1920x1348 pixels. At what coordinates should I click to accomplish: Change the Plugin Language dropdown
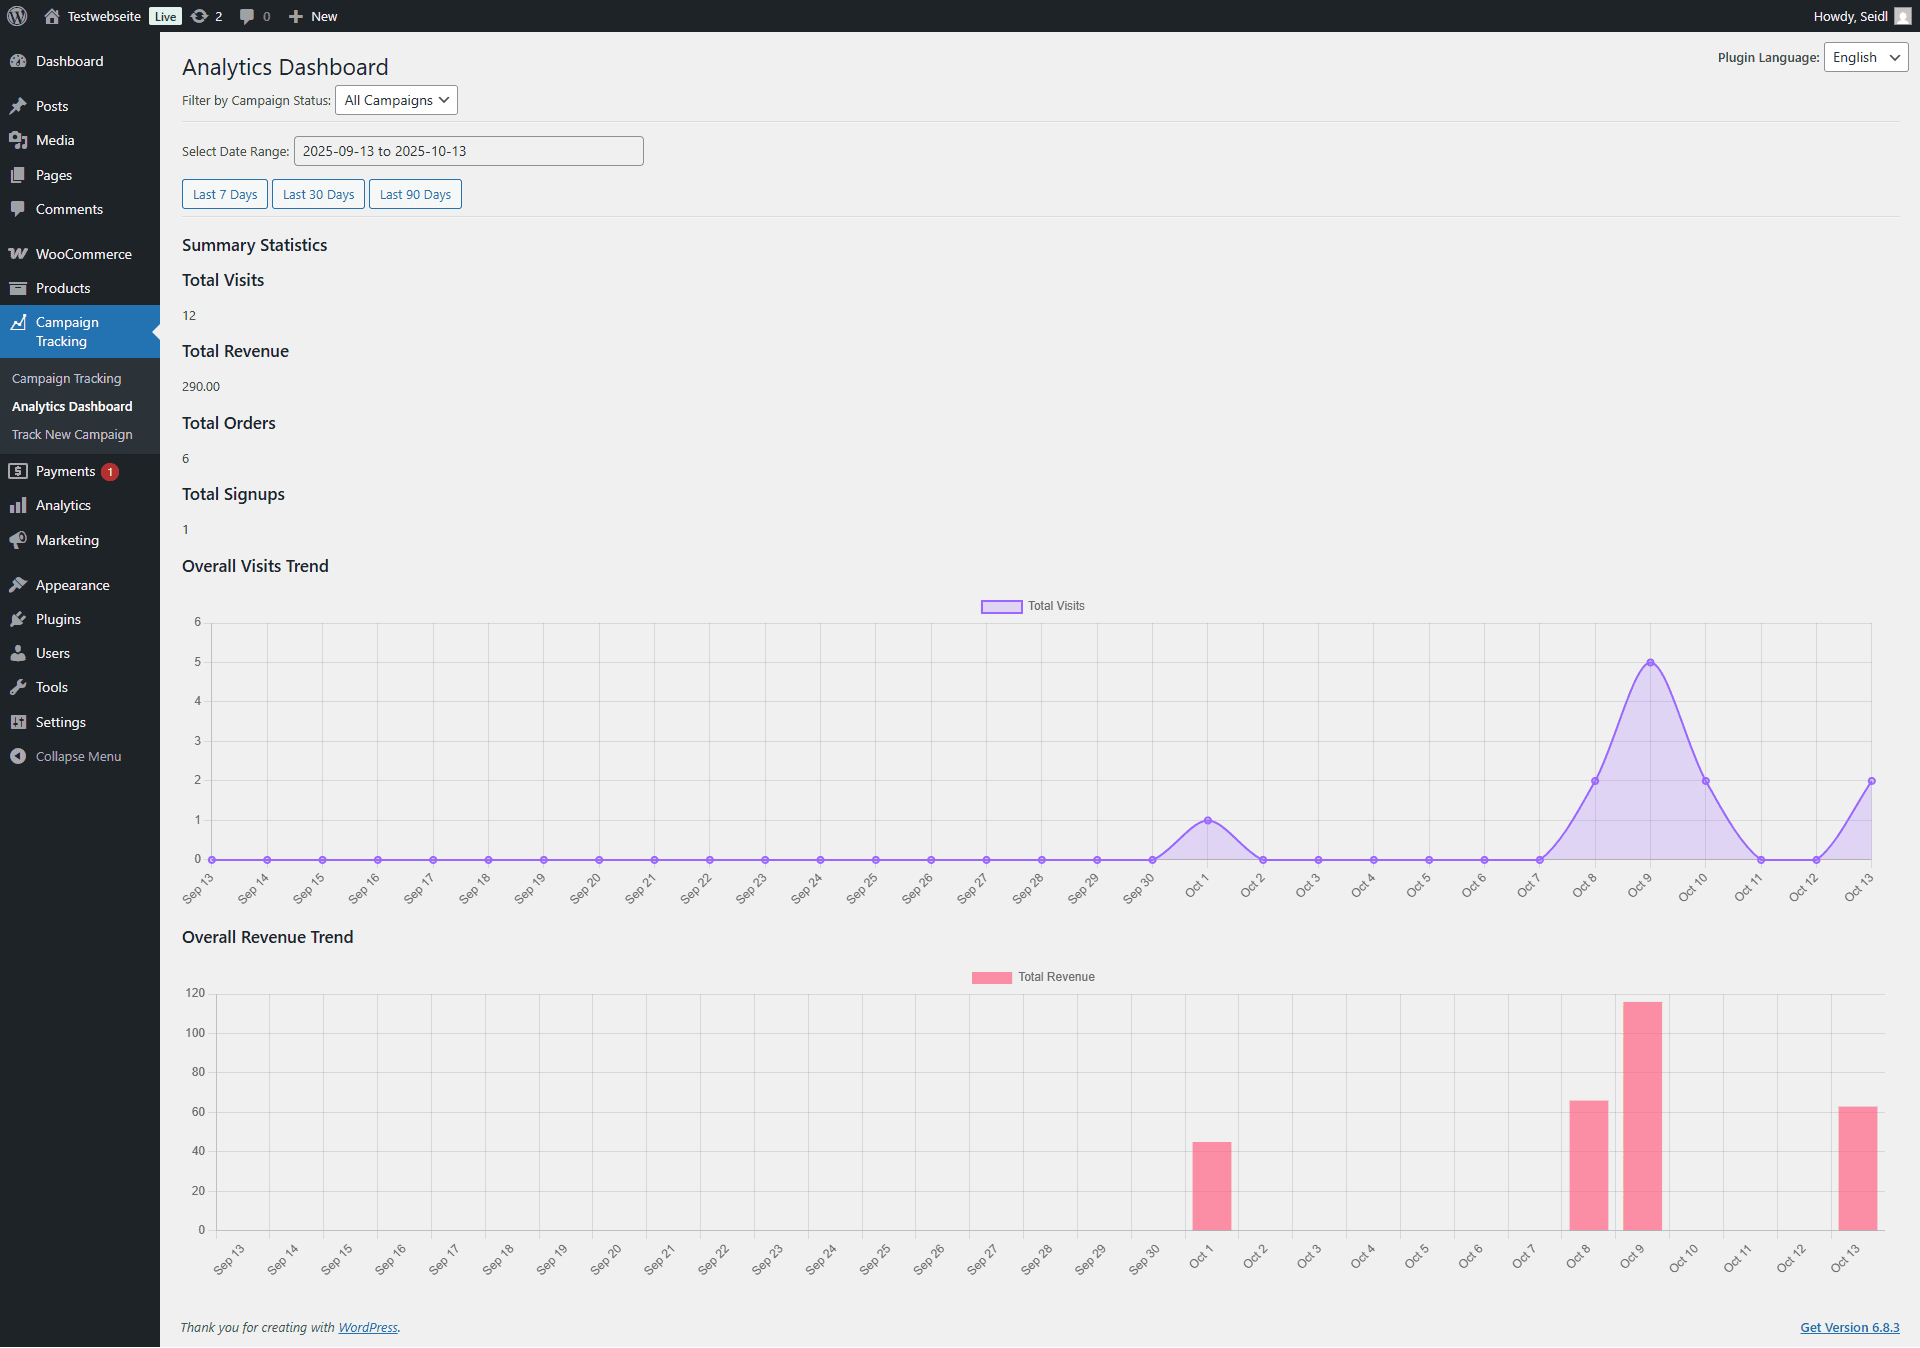coord(1865,57)
